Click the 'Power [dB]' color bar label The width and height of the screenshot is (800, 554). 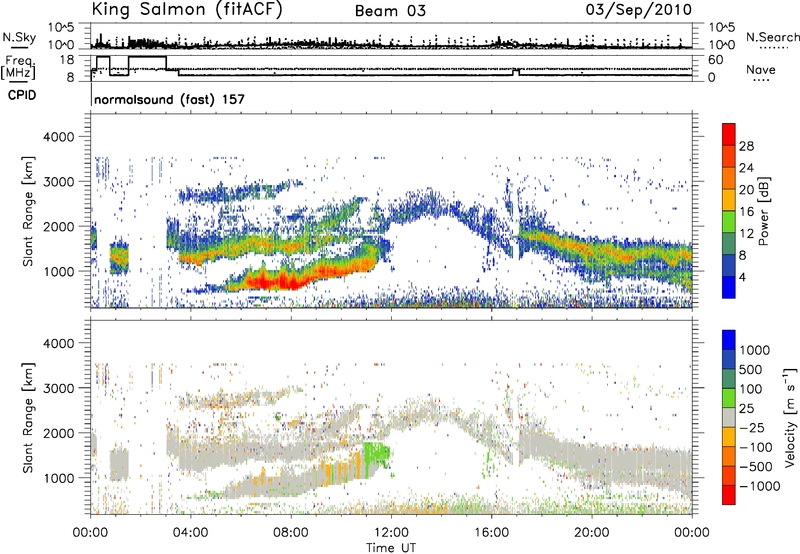coord(763,211)
